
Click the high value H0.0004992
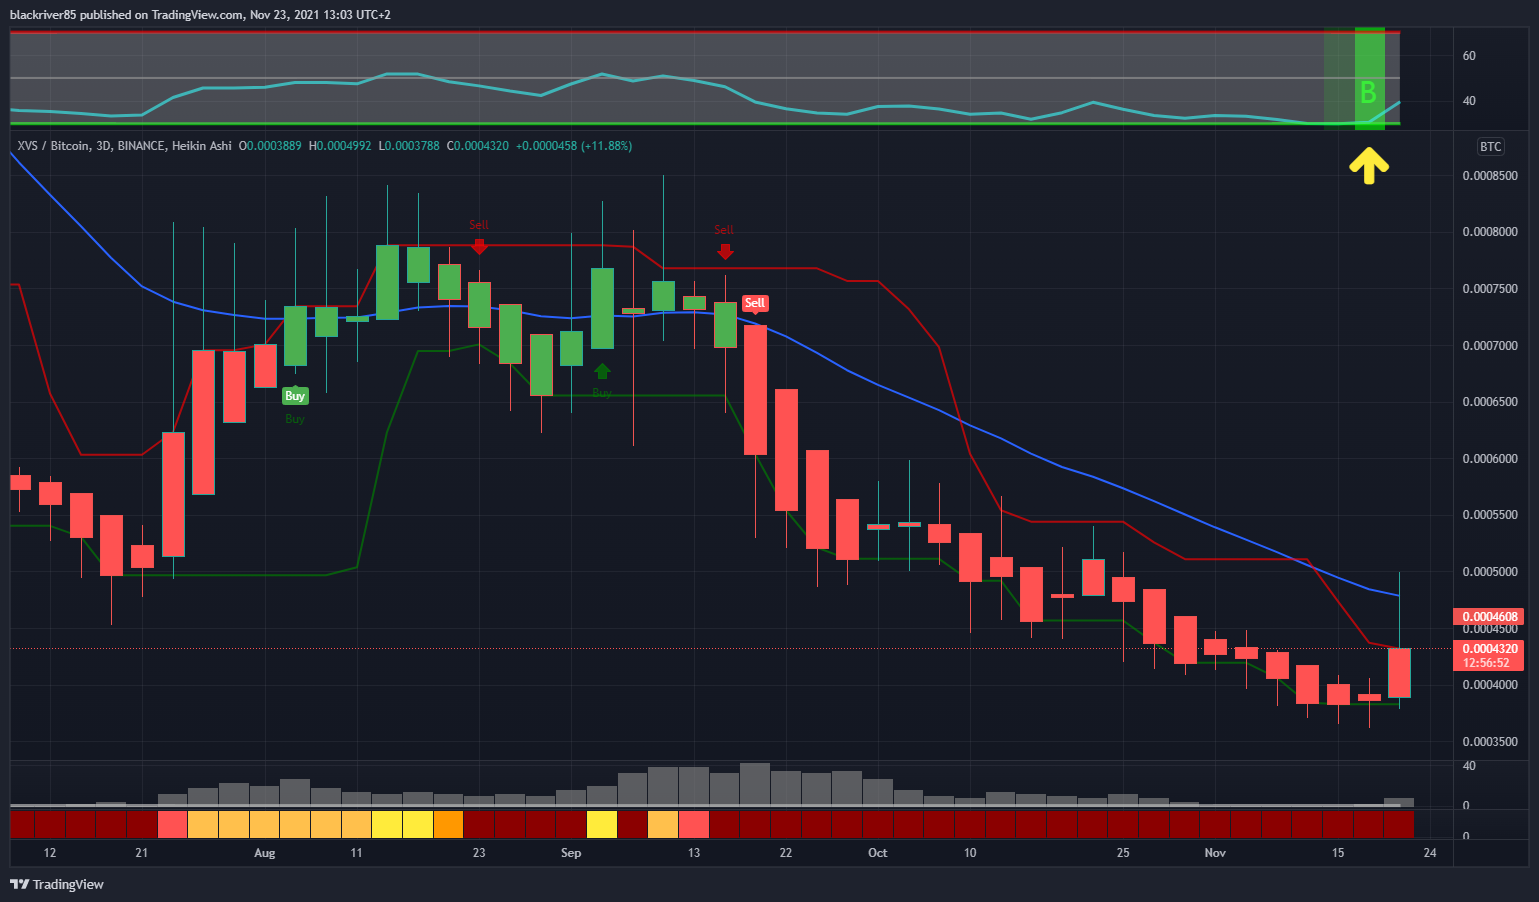[x=340, y=146]
